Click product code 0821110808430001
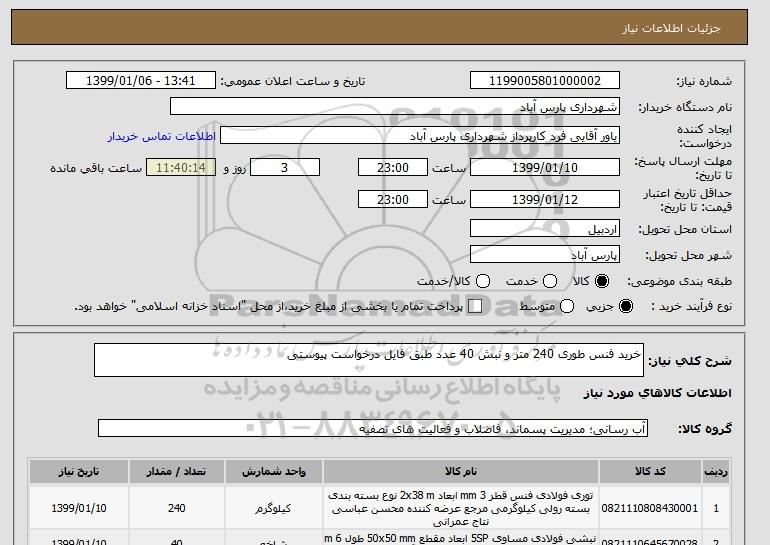This screenshot has width=770, height=545. (x=650, y=508)
